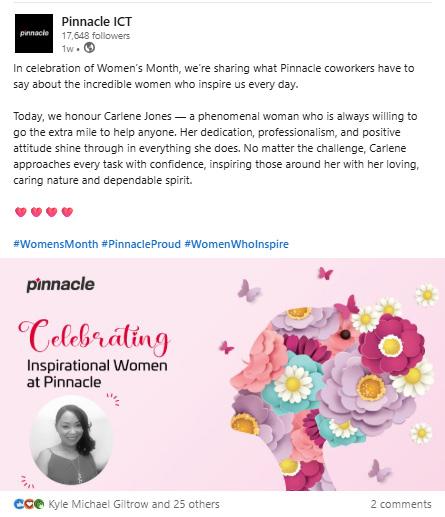
Task: Click the Celebrating script heading in image
Action: [94, 337]
